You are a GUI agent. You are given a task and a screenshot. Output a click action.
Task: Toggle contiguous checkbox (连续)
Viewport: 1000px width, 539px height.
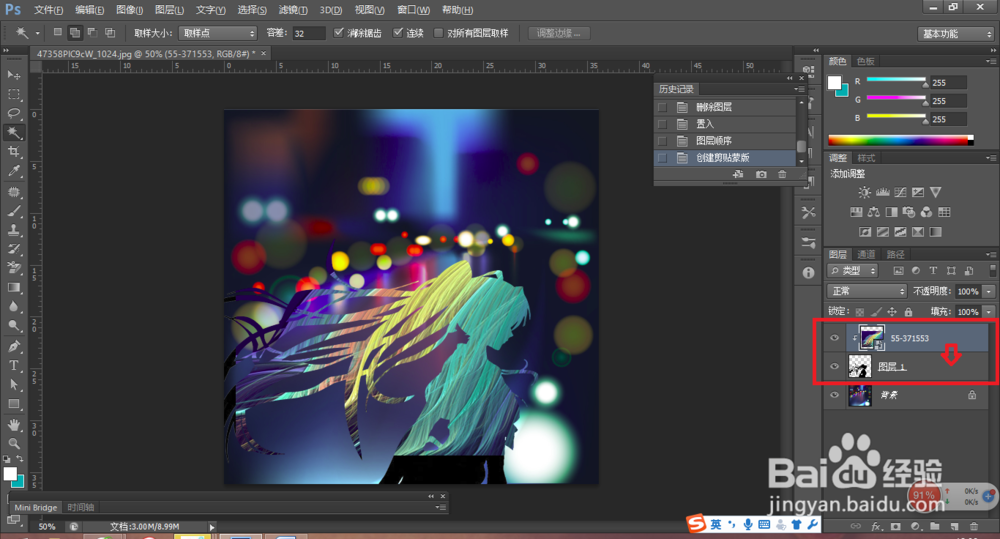tap(398, 33)
